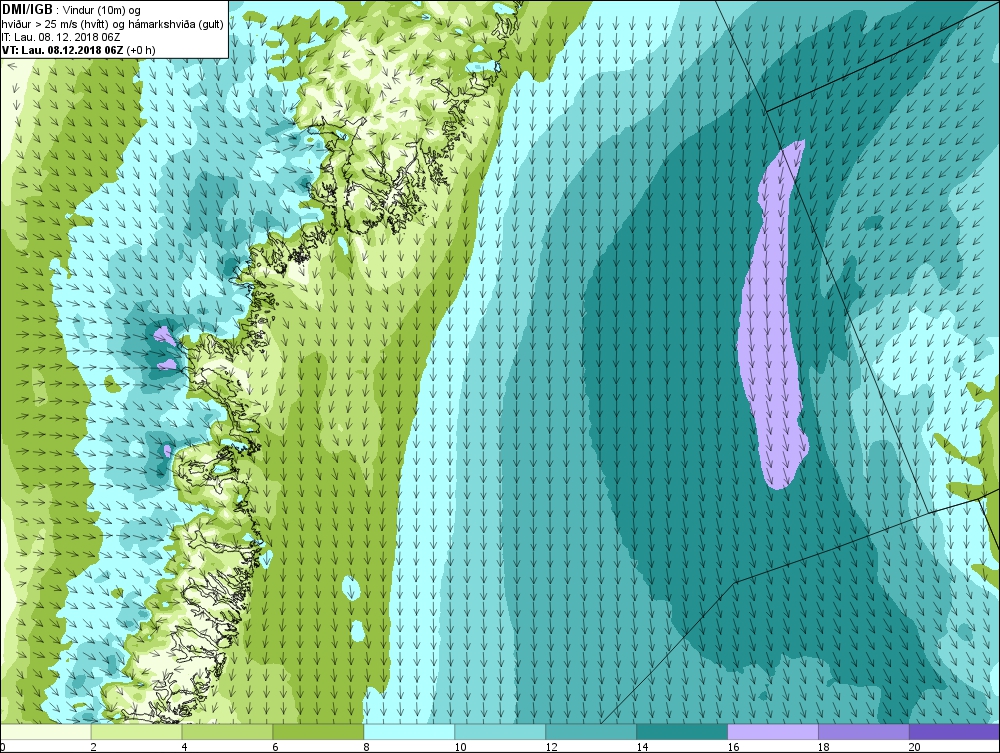Click the legend value 6

coord(276,747)
